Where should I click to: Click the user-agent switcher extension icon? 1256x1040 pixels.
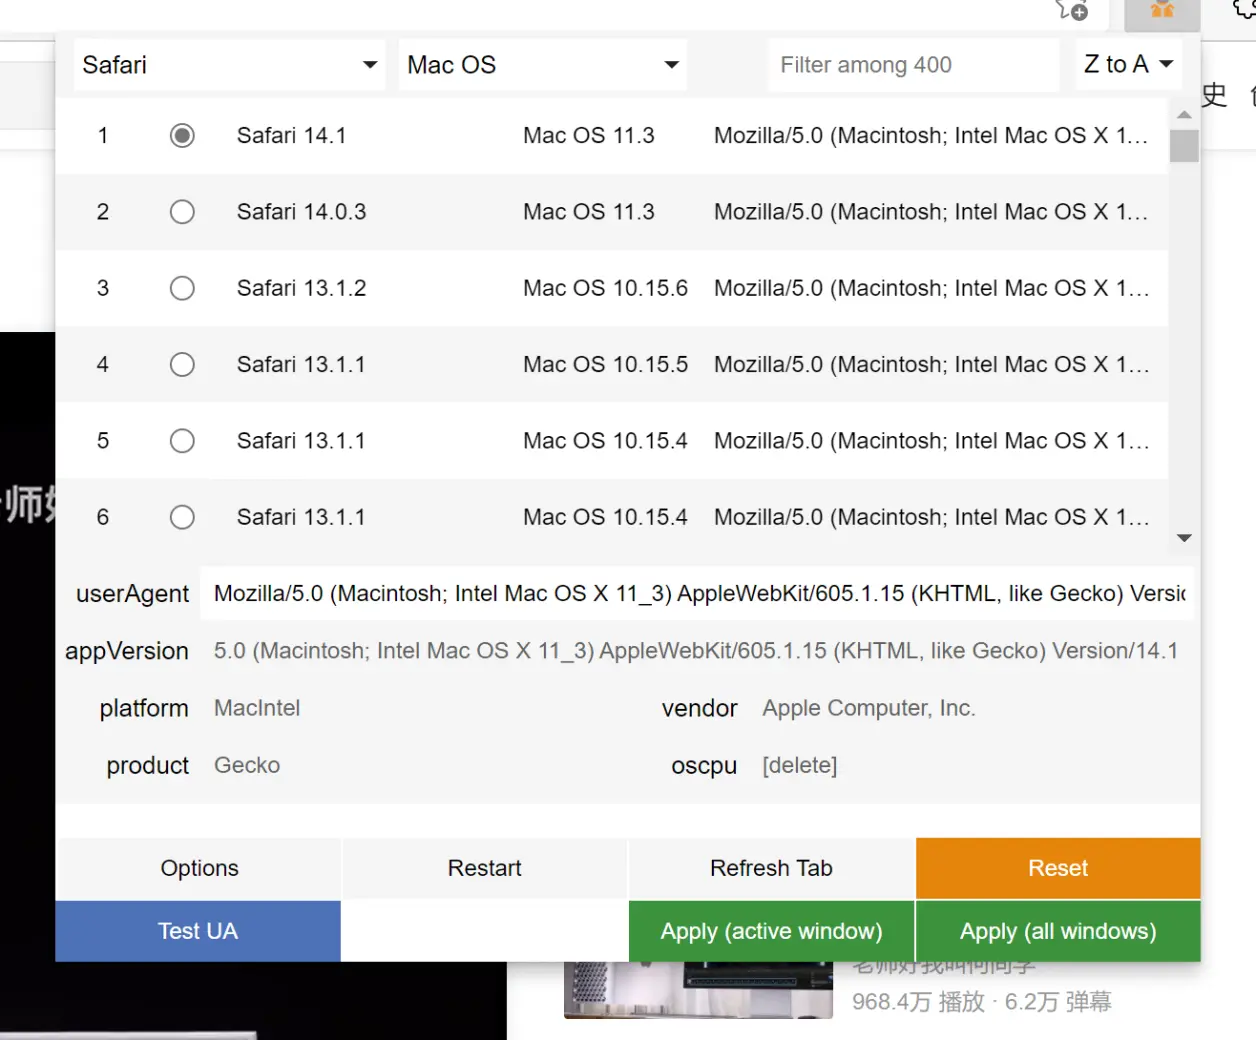[1161, 12]
